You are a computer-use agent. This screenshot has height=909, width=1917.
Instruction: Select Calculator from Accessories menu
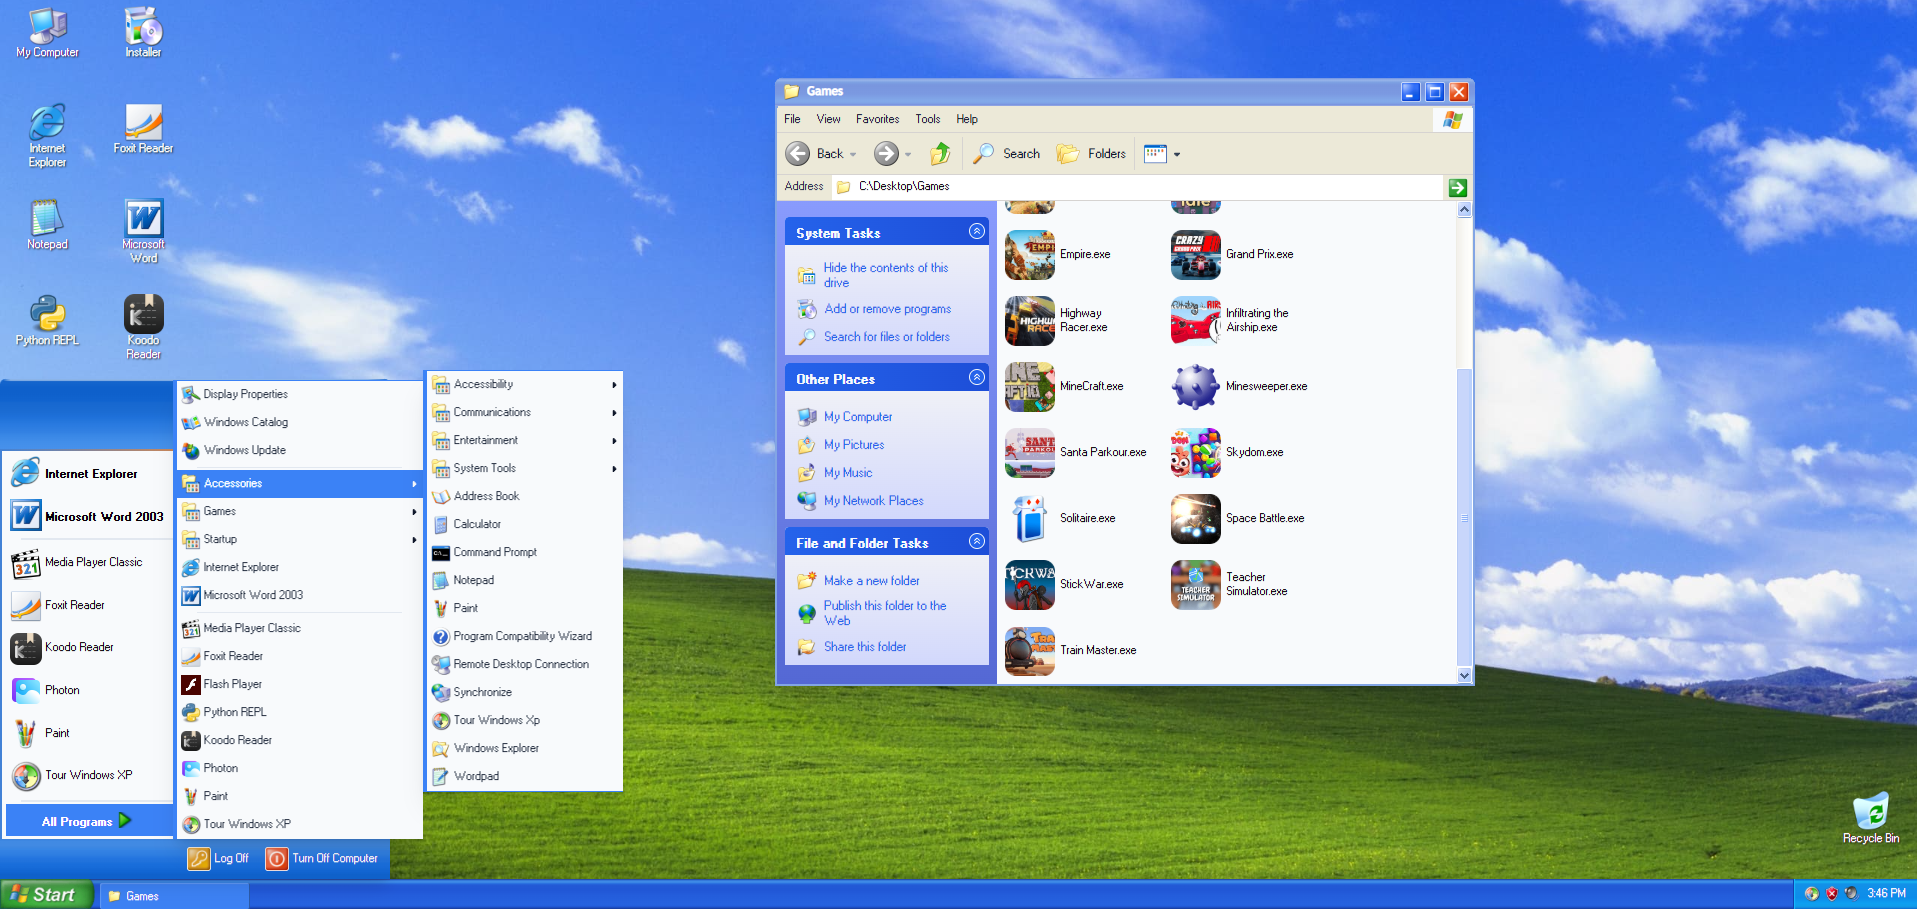[477, 524]
